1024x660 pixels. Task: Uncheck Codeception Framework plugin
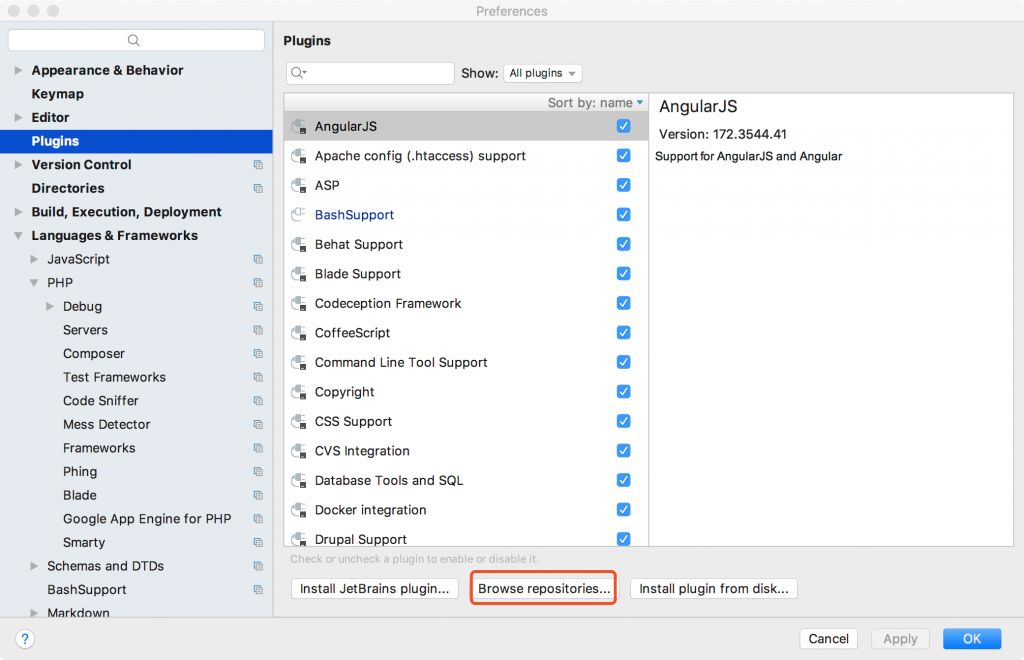pyautogui.click(x=624, y=303)
